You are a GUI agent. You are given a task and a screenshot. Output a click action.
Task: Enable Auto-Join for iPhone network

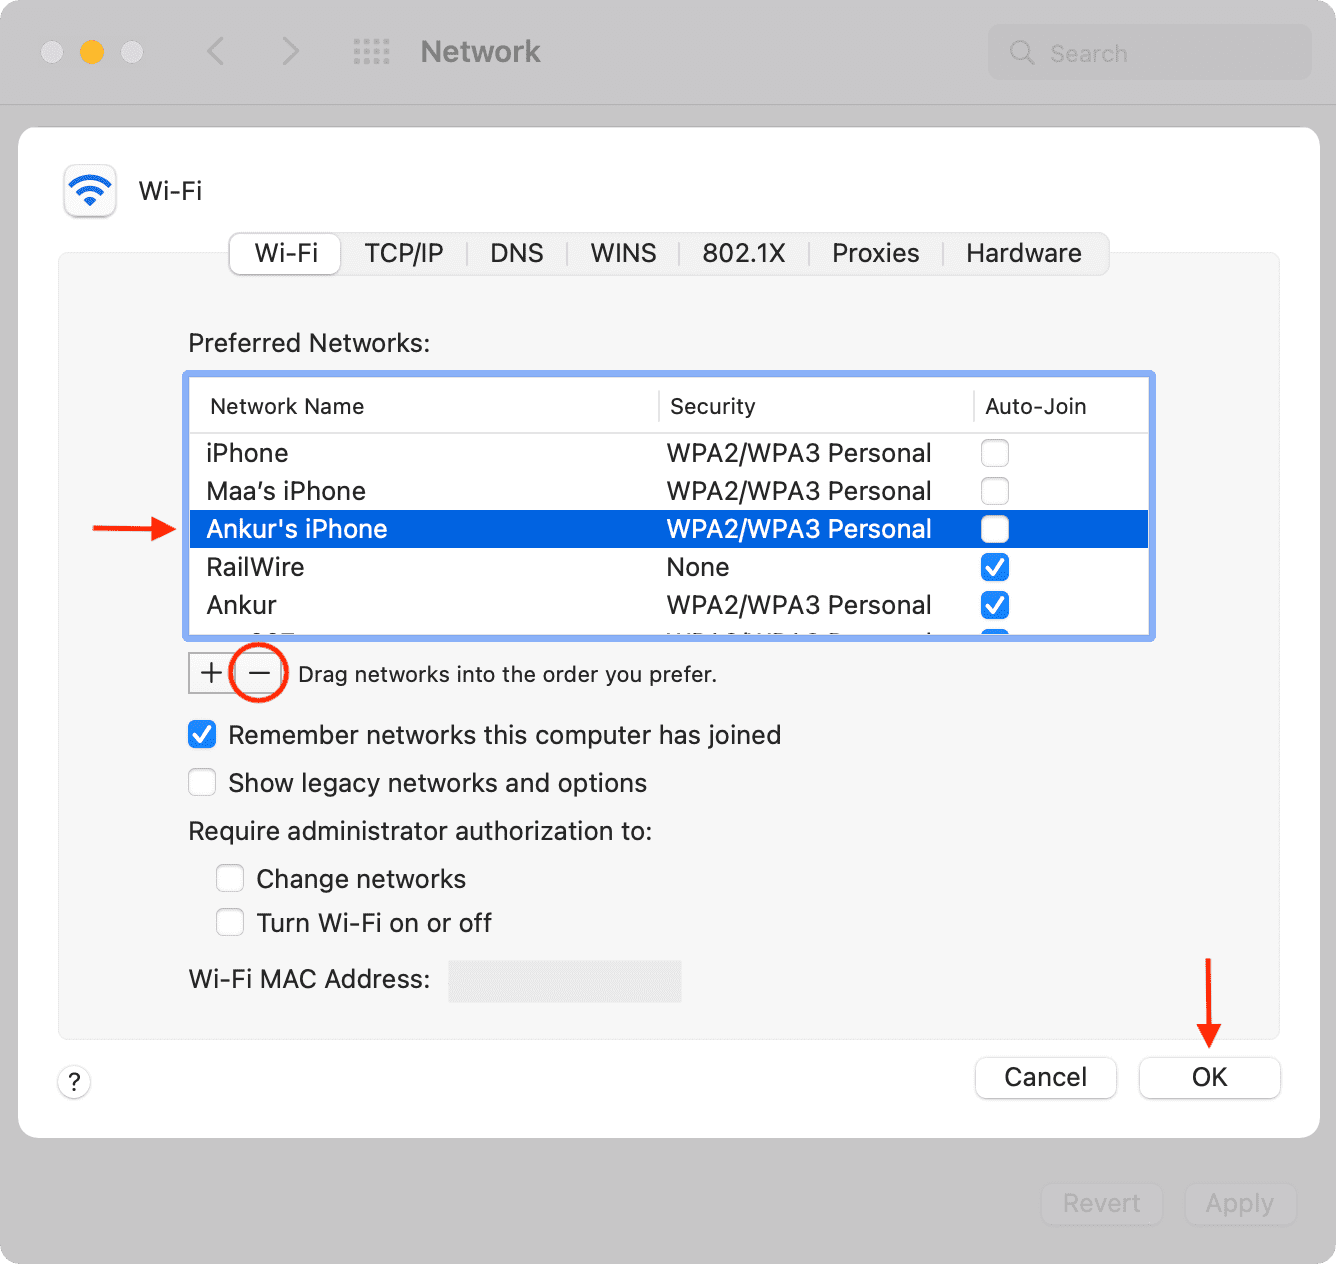995,453
